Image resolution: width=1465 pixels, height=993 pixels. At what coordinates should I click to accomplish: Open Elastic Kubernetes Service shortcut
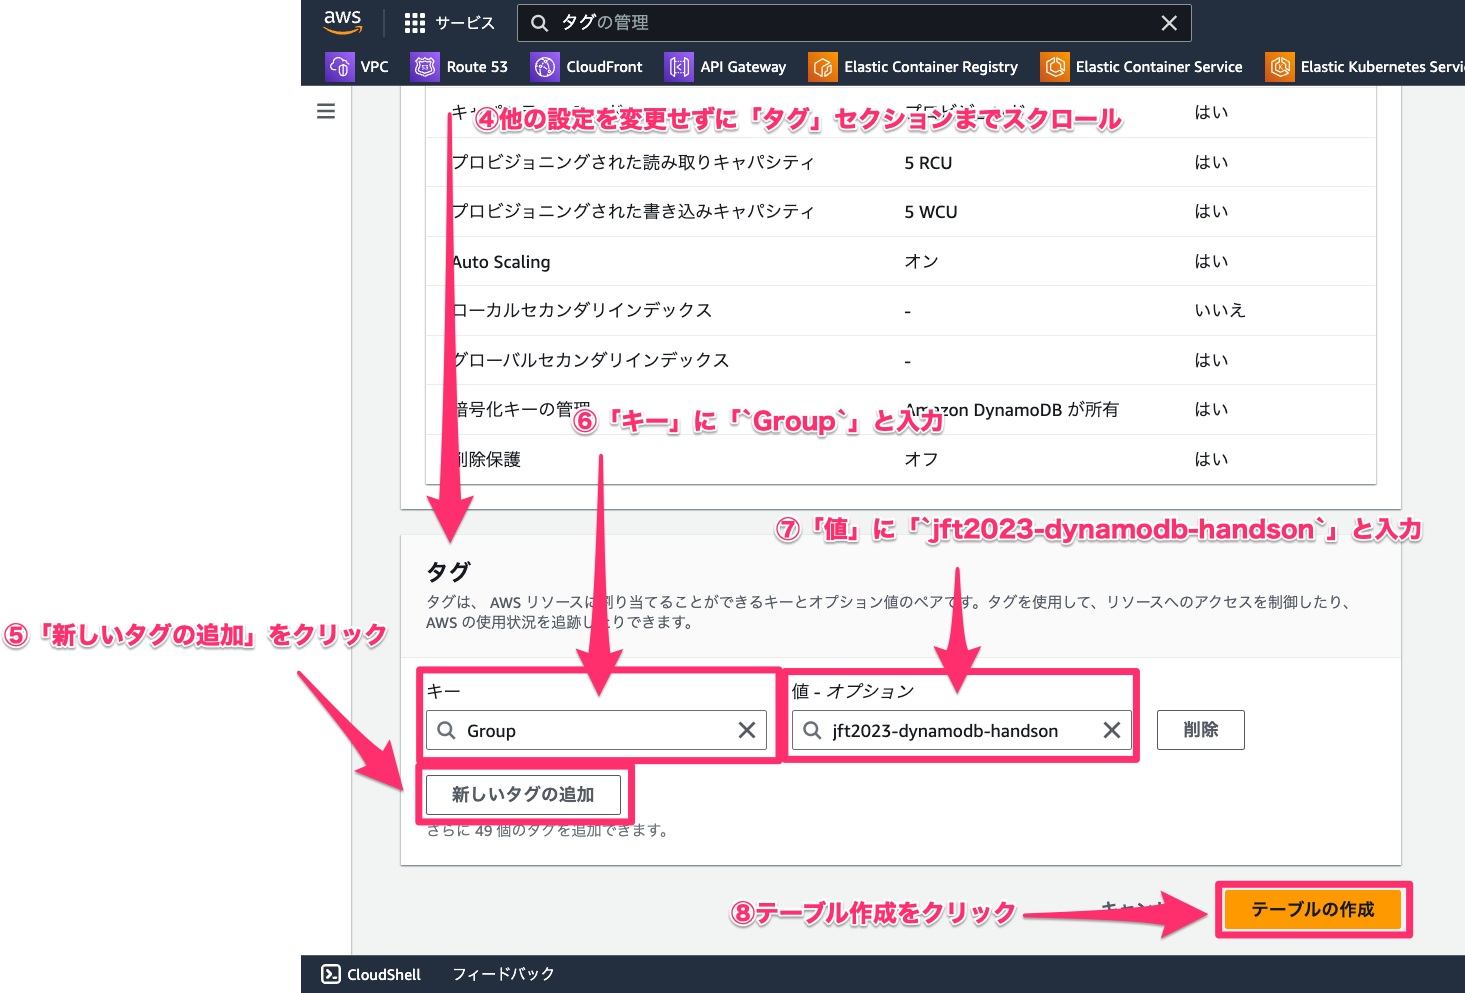pyautogui.click(x=1365, y=67)
